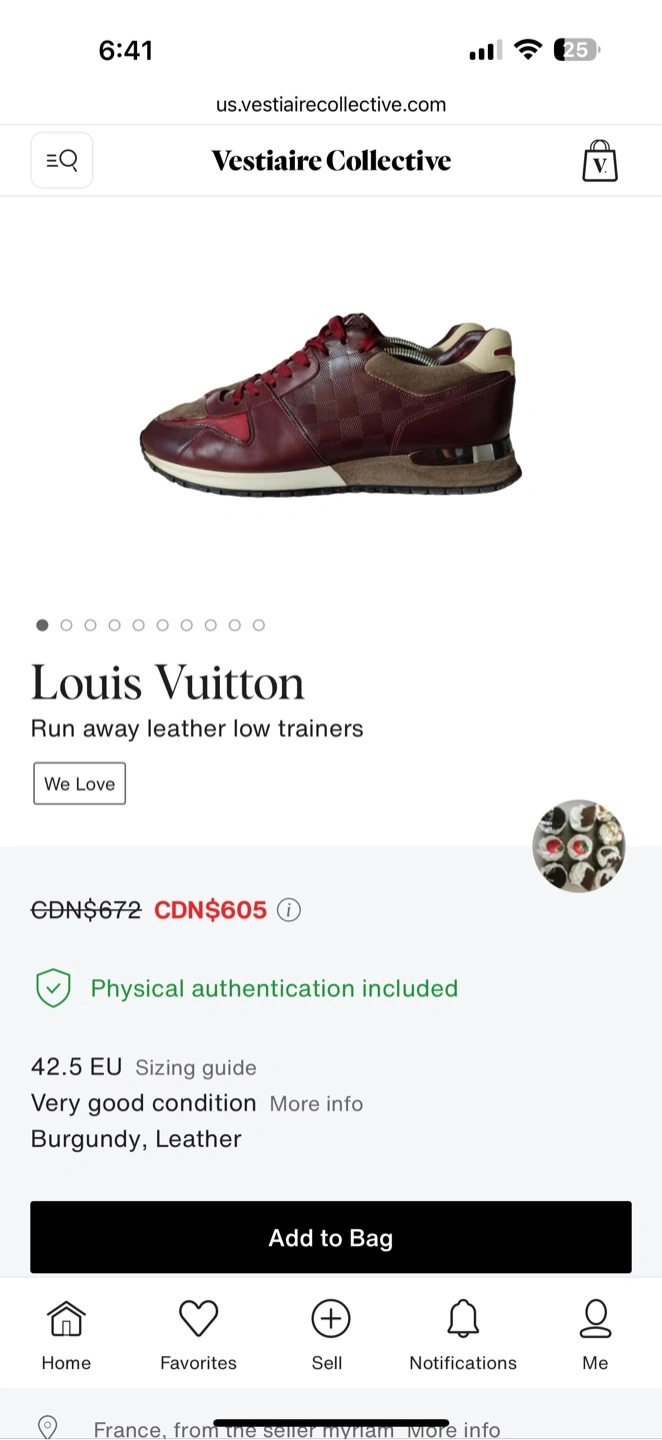
Task: Tap the Vestiaire Collective logo
Action: 330,160
